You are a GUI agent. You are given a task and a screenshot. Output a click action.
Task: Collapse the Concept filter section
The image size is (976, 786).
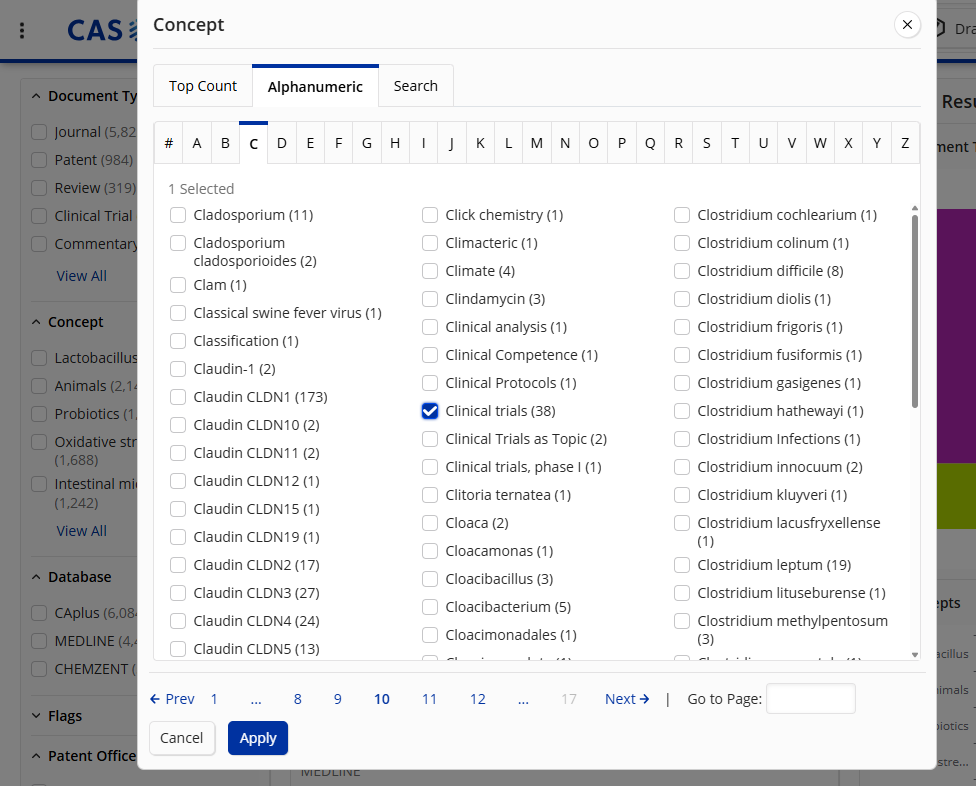pyautogui.click(x=37, y=322)
